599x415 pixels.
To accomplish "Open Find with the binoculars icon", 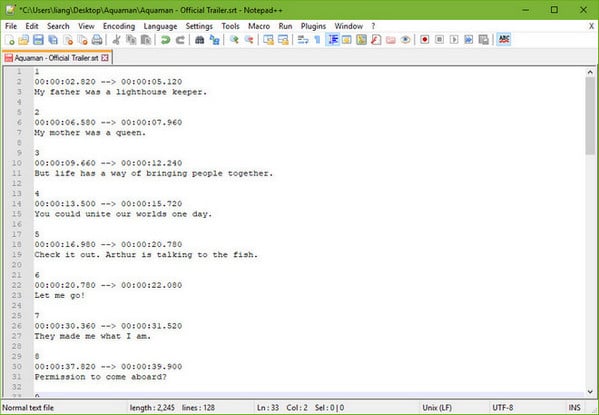I will (199, 40).
